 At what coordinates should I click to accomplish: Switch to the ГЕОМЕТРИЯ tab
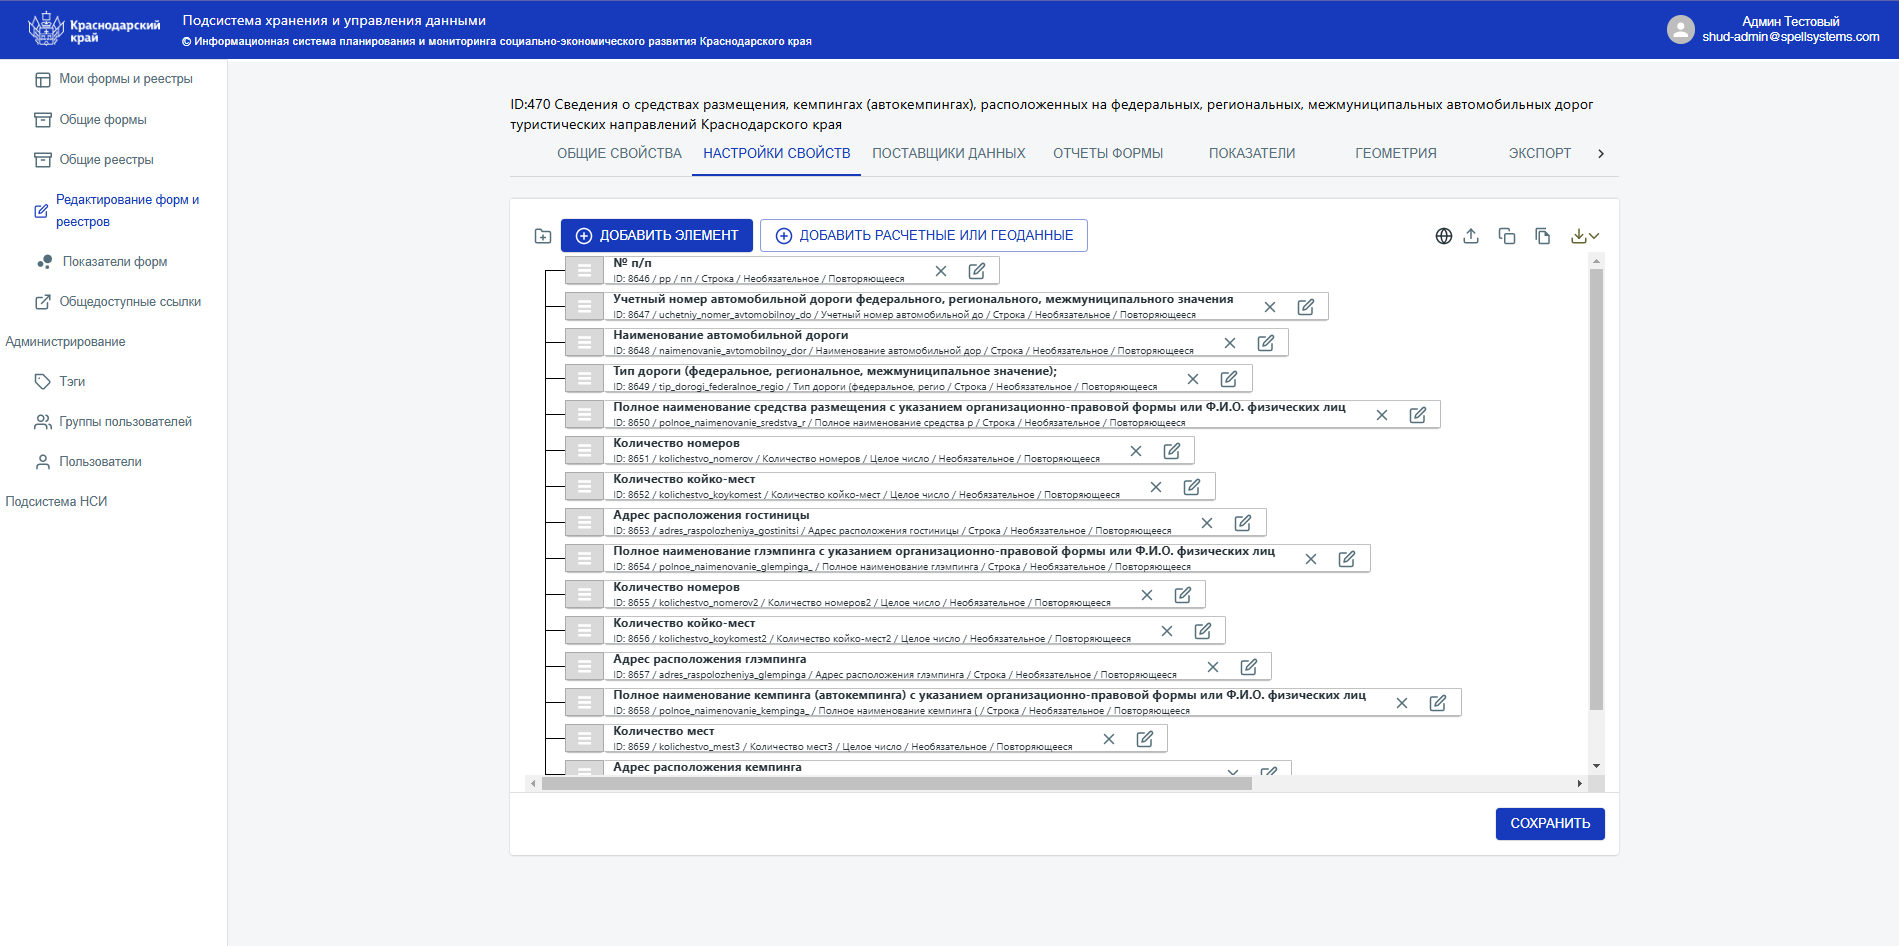pyautogui.click(x=1395, y=153)
